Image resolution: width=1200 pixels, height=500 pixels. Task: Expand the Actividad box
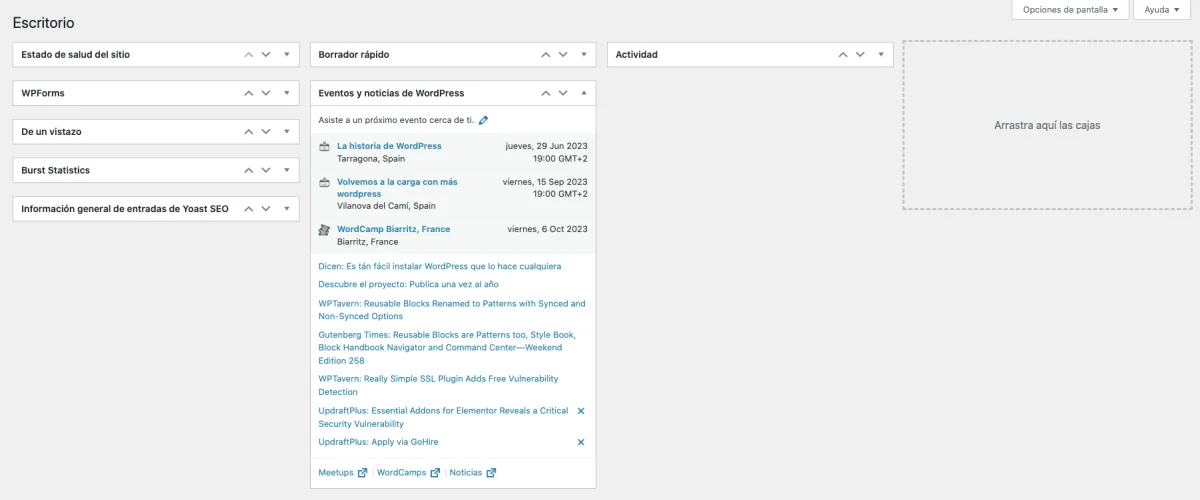pyautogui.click(x=881, y=55)
